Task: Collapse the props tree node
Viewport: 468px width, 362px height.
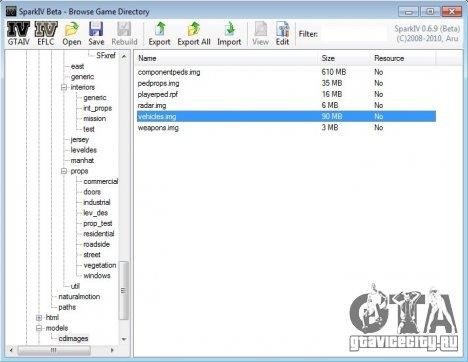Action: pos(64,171)
